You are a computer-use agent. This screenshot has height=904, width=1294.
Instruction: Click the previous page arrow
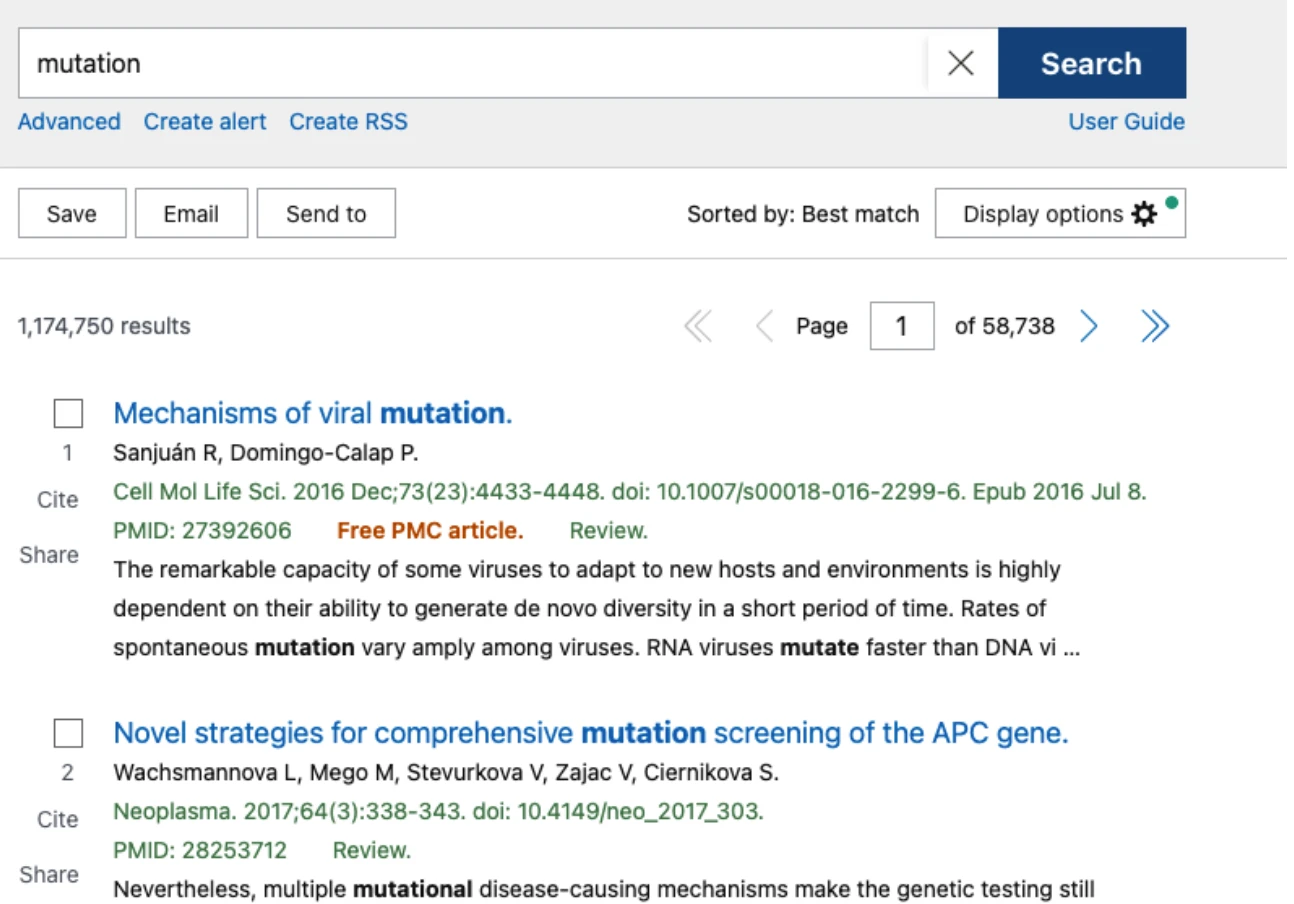coord(764,326)
